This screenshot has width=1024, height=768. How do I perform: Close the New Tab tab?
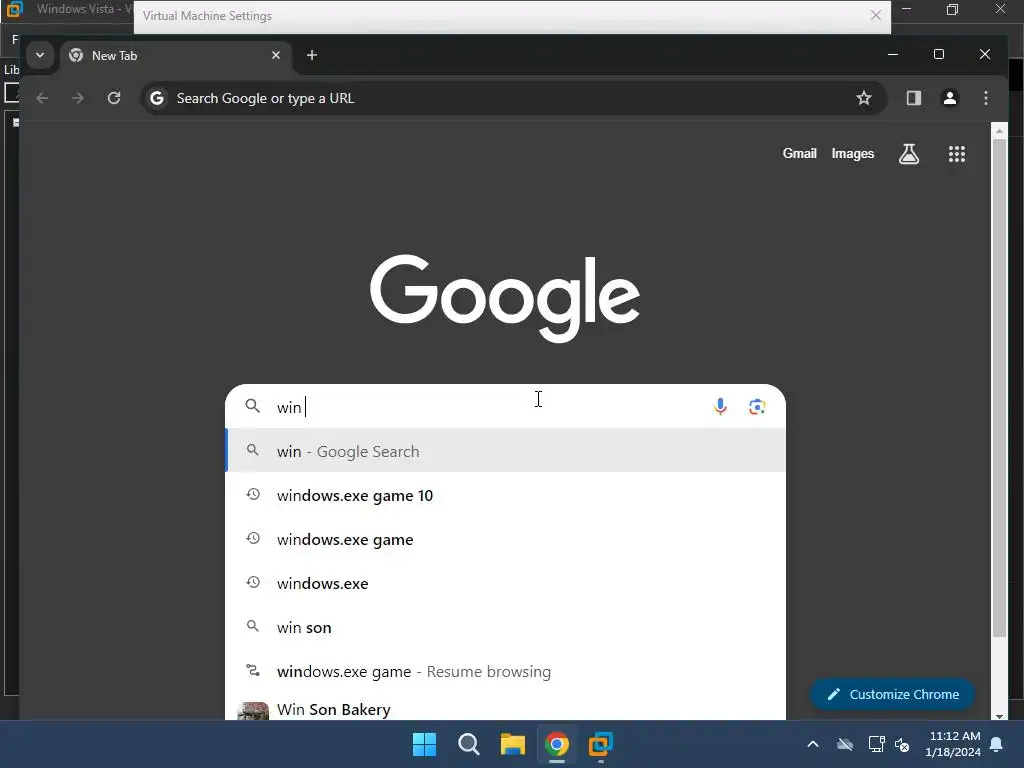[276, 55]
